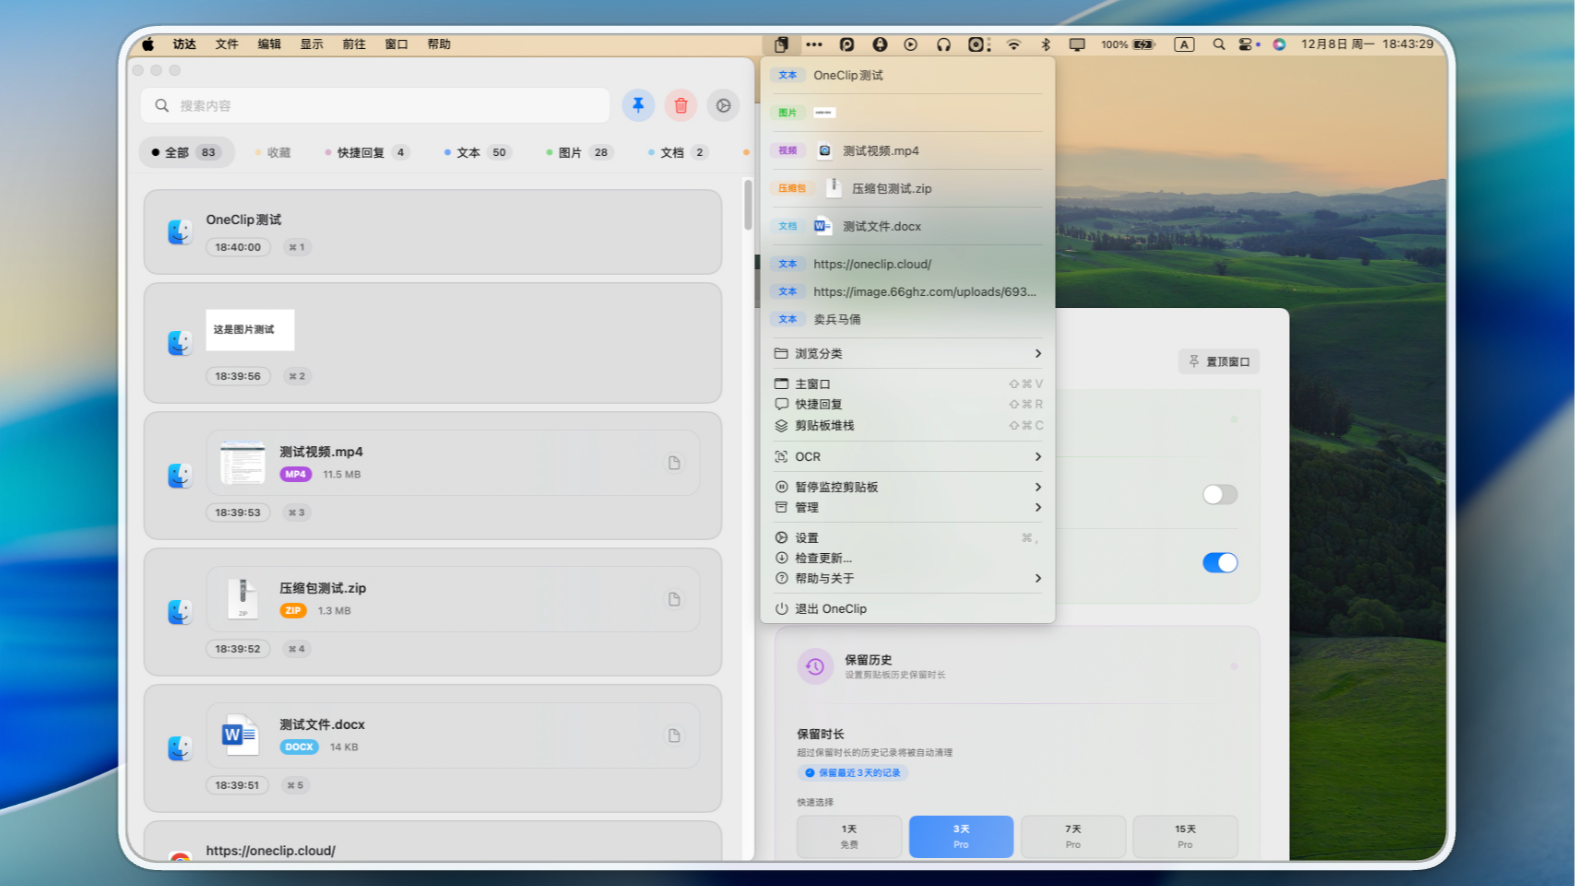Expand 暂停监控剪贴板 submenu

tap(908, 487)
